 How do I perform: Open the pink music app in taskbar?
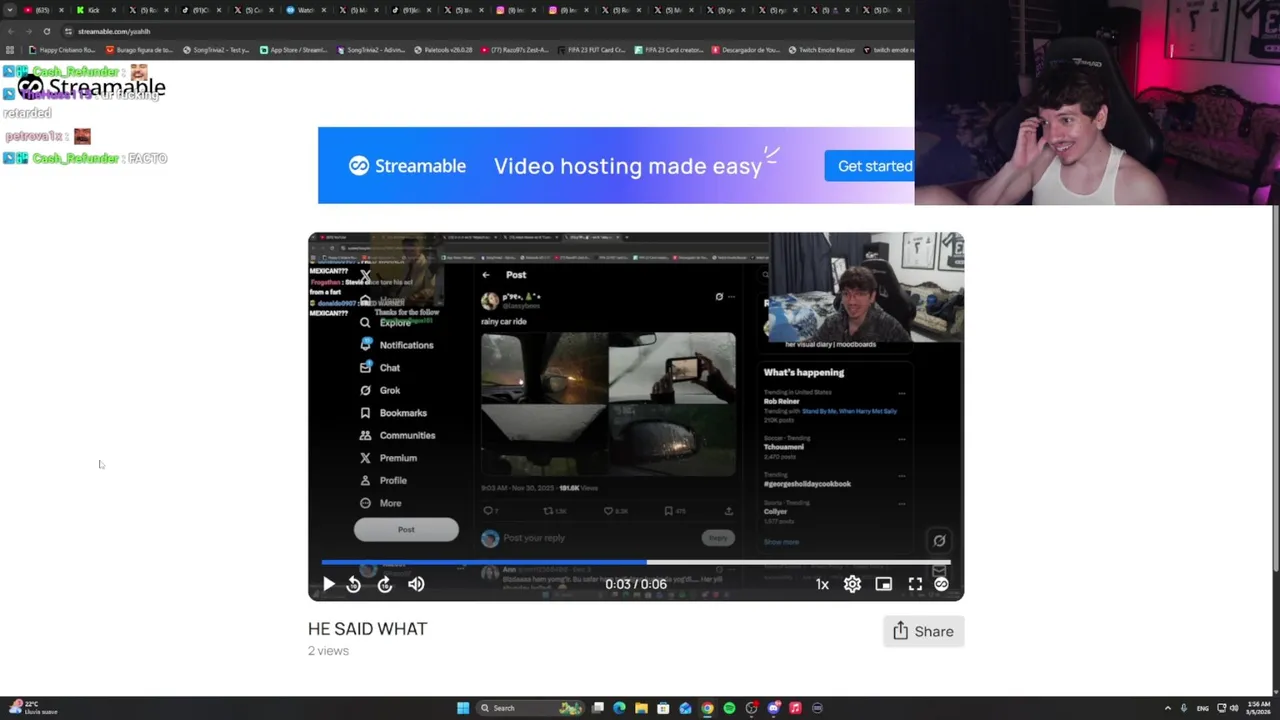point(795,708)
